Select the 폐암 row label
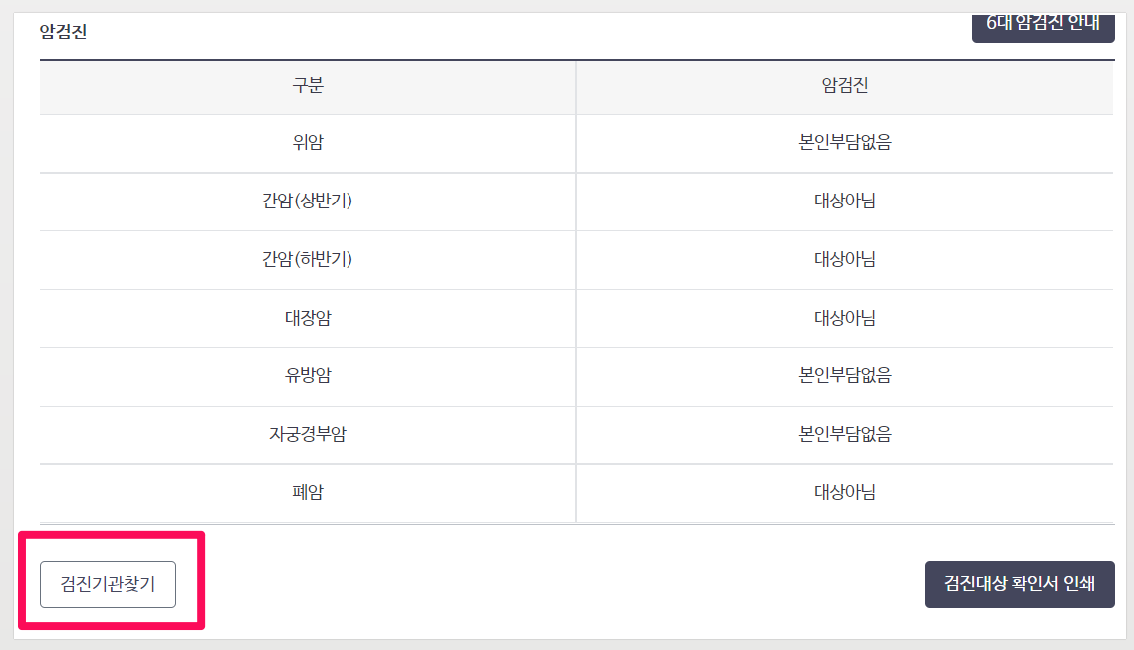The width and height of the screenshot is (1134, 650). tap(308, 492)
